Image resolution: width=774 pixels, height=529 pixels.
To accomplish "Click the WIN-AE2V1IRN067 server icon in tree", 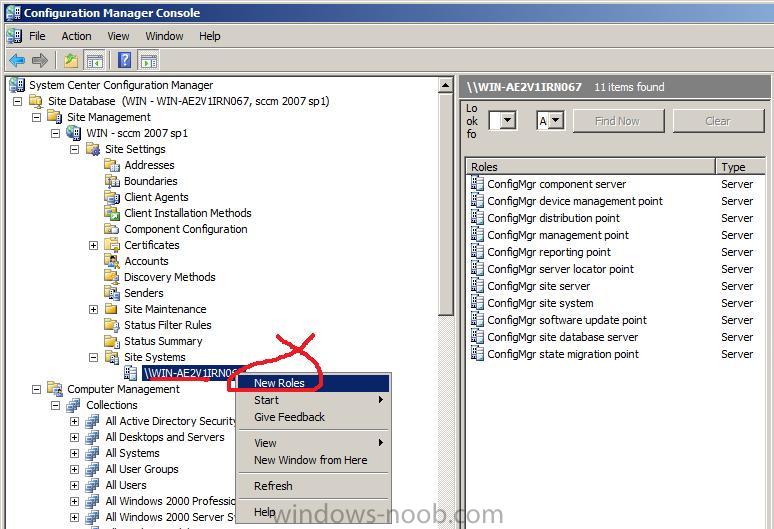I will click(130, 373).
